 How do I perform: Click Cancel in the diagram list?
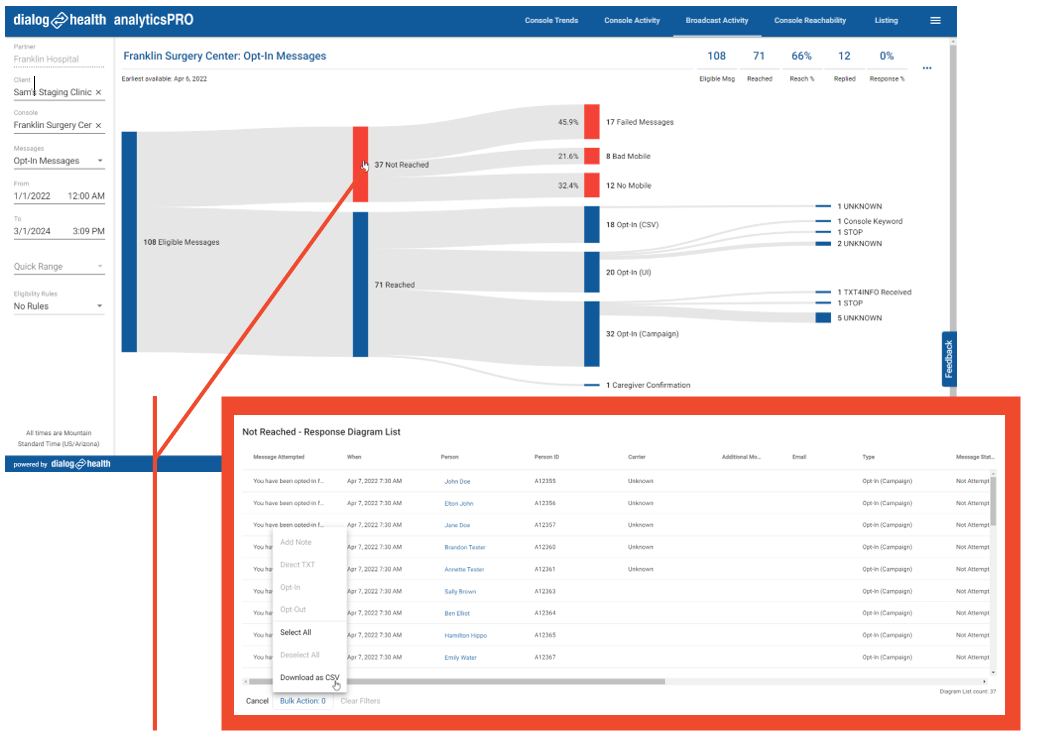click(x=257, y=701)
